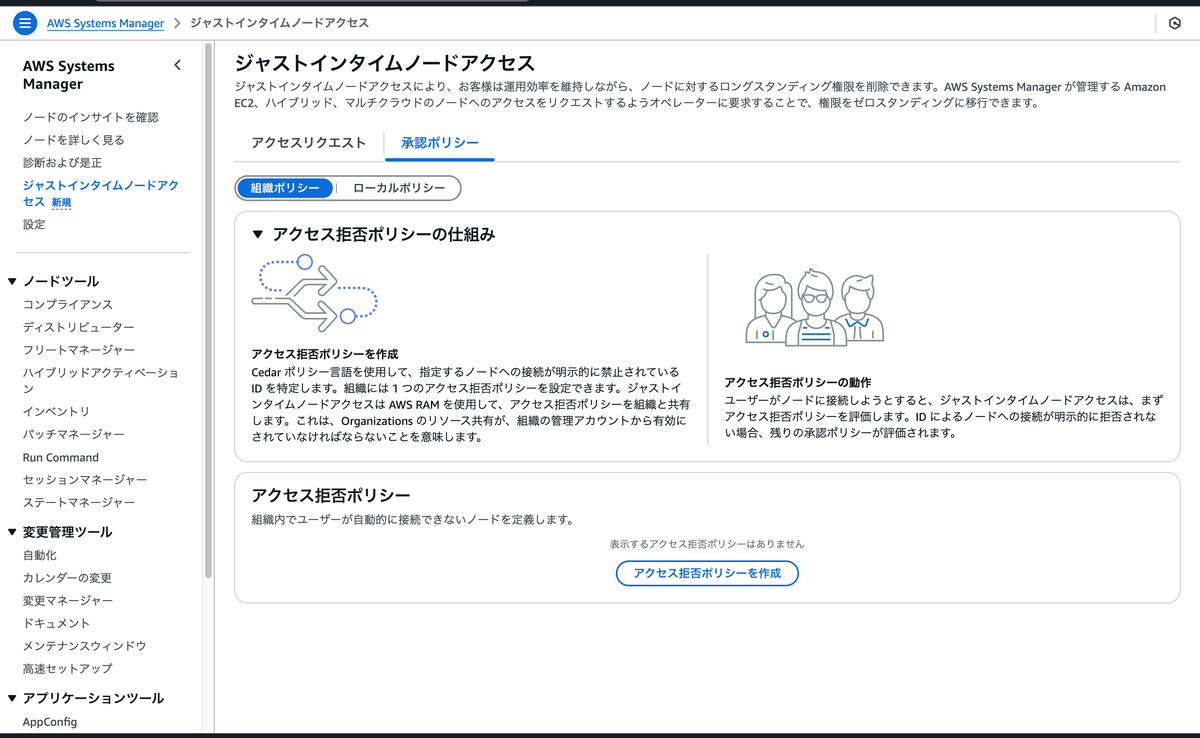Open メンテナンスウィンドウ in the sidebar

85,646
